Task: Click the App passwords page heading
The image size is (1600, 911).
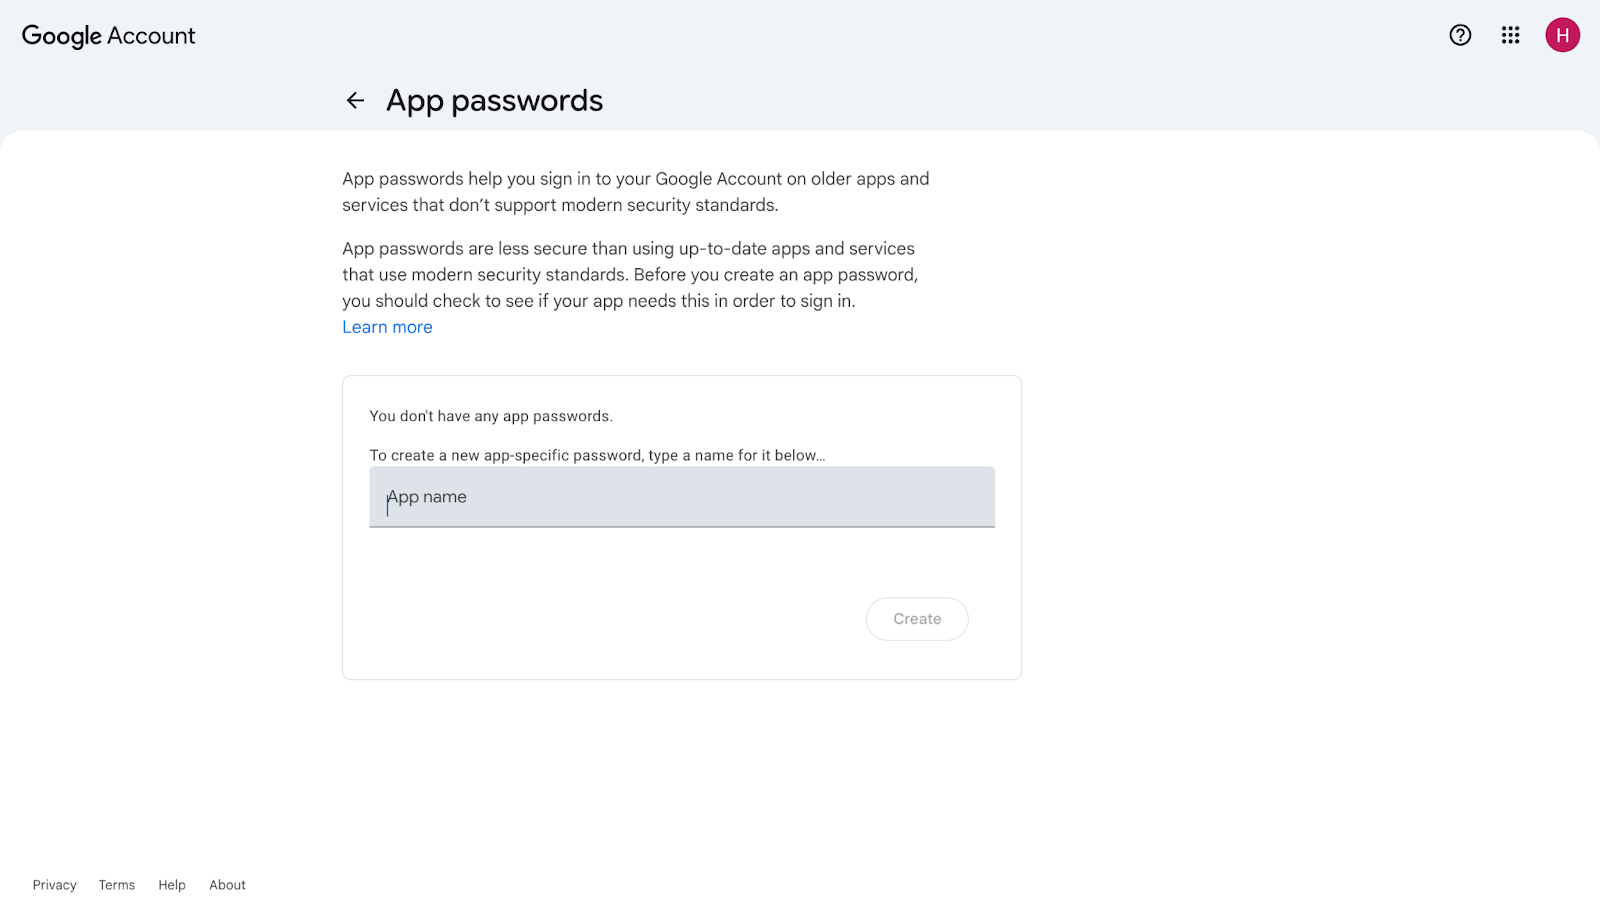Action: coord(494,101)
